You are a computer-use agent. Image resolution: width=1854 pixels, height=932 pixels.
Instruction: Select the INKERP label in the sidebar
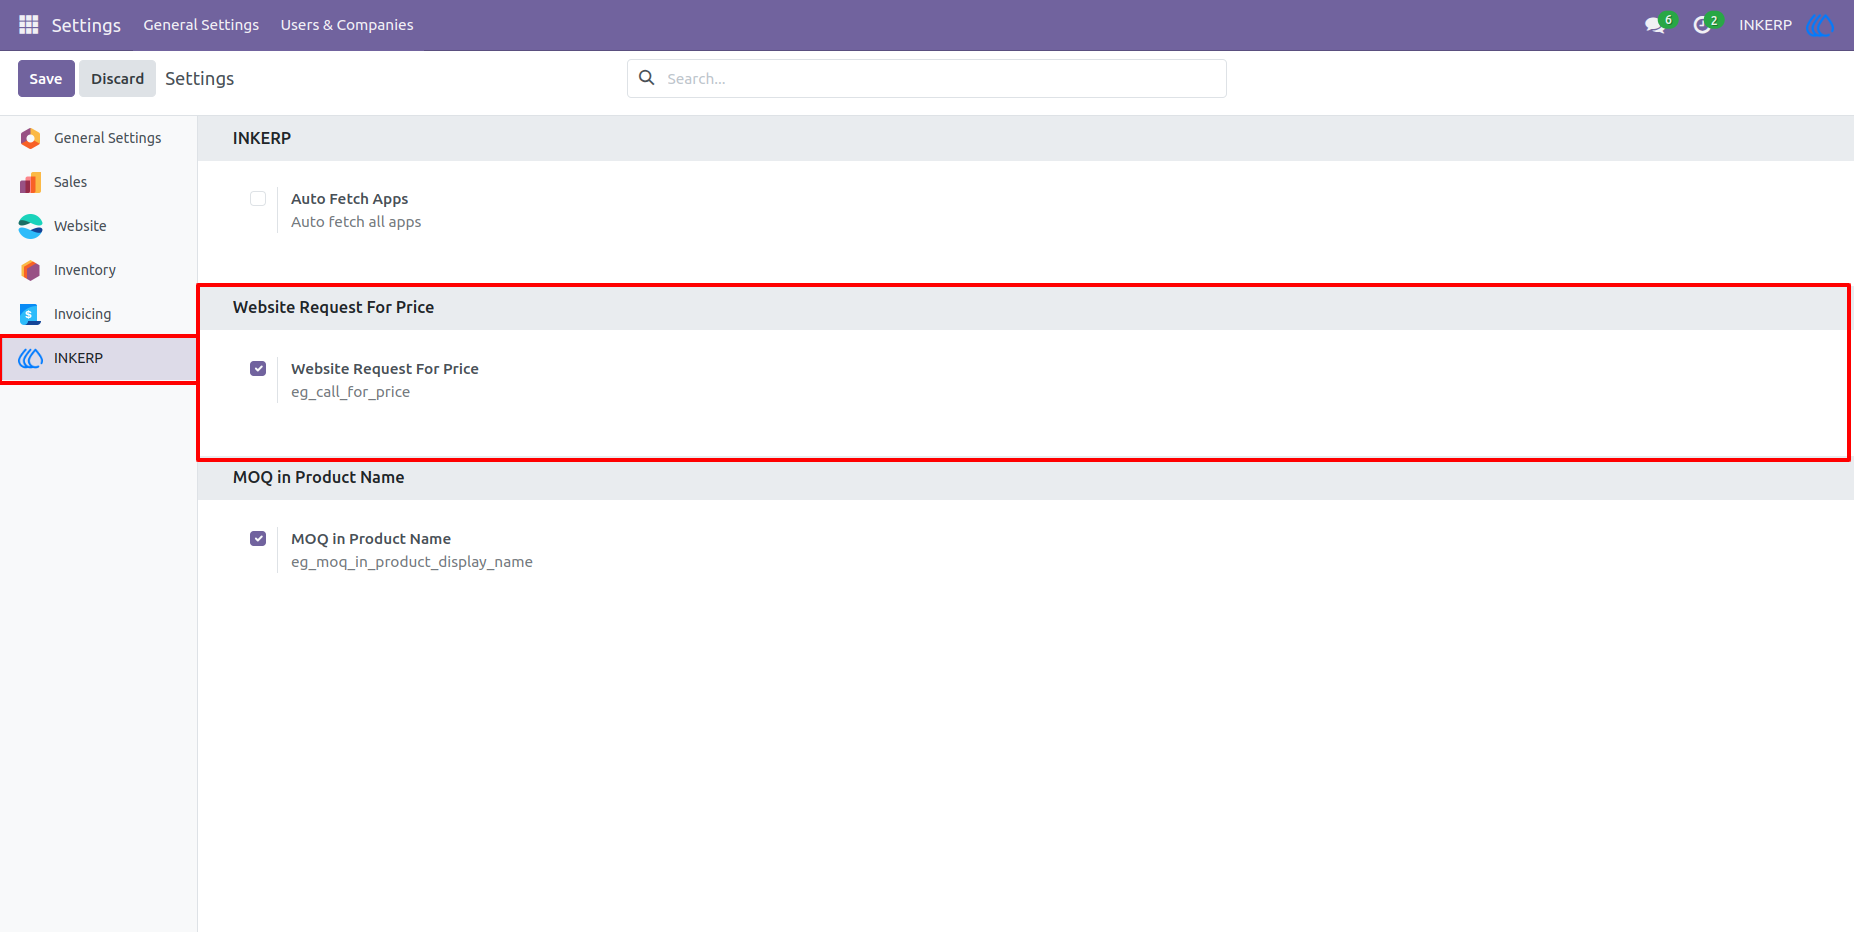coord(78,358)
